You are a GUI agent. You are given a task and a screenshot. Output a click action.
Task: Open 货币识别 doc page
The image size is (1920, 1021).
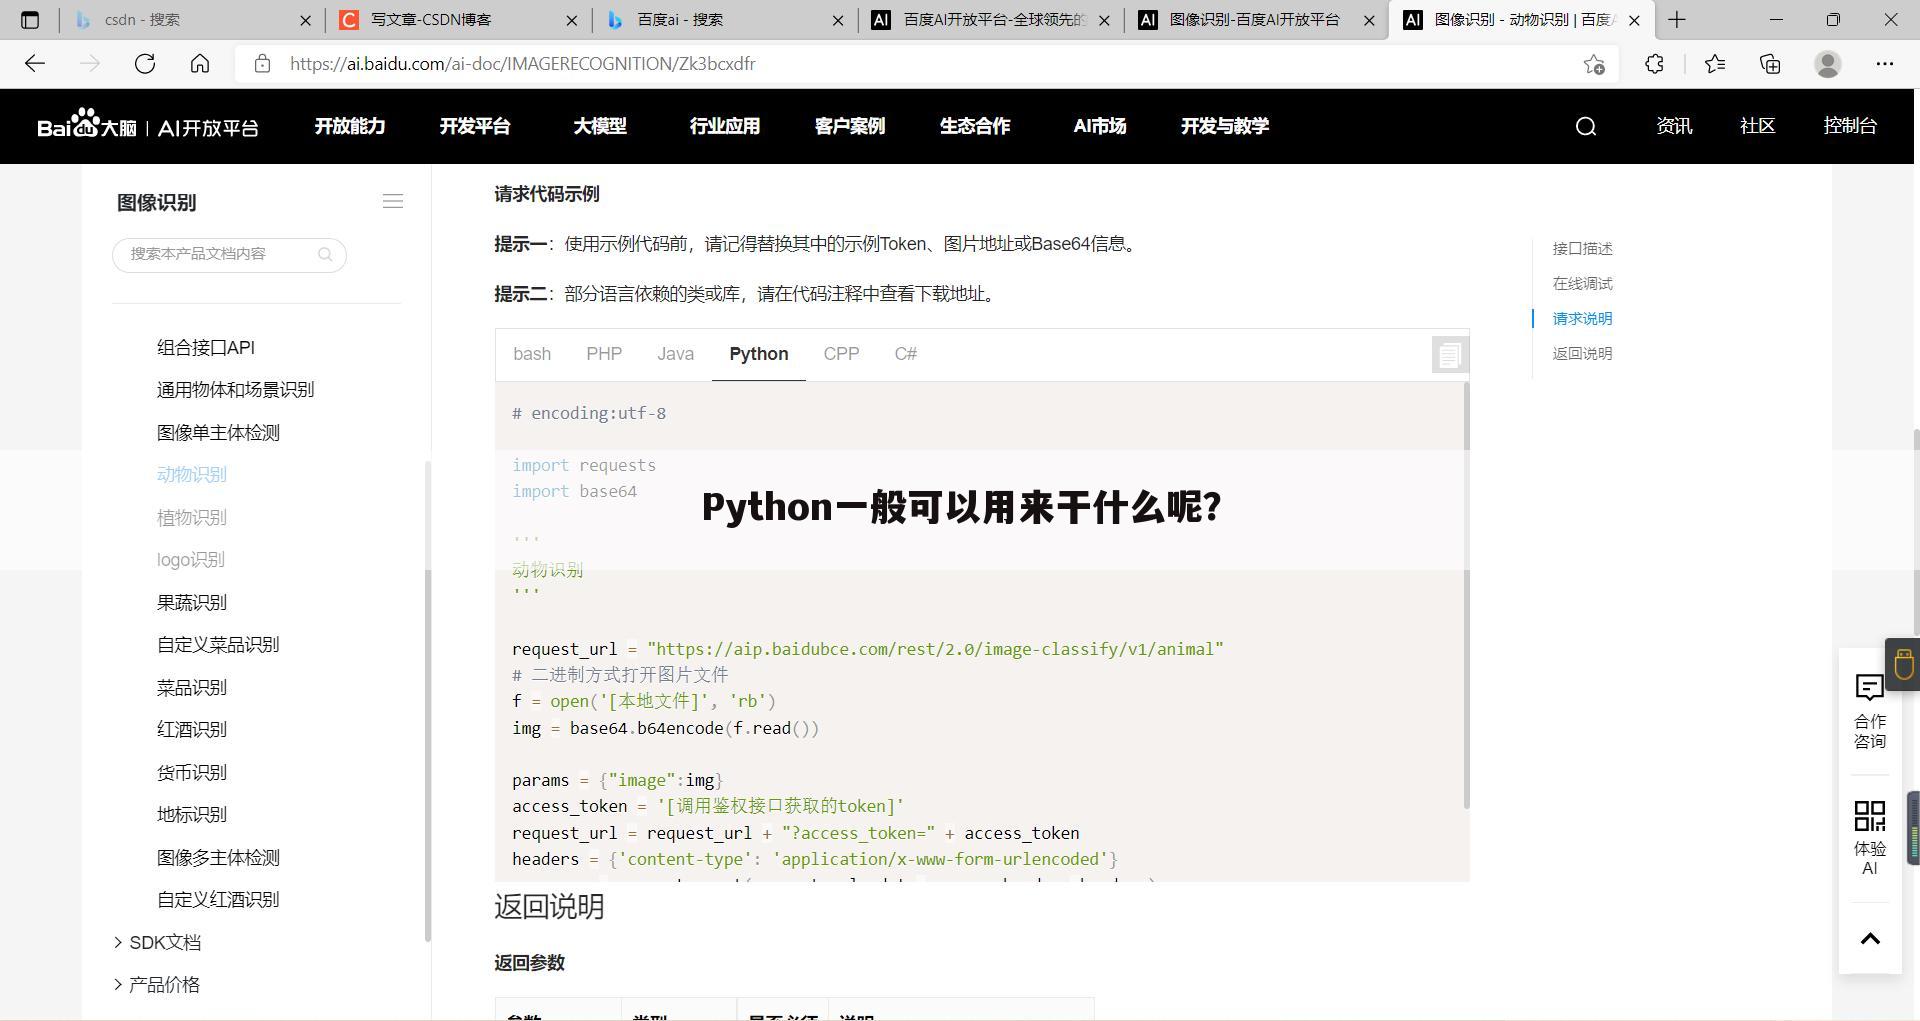click(192, 773)
